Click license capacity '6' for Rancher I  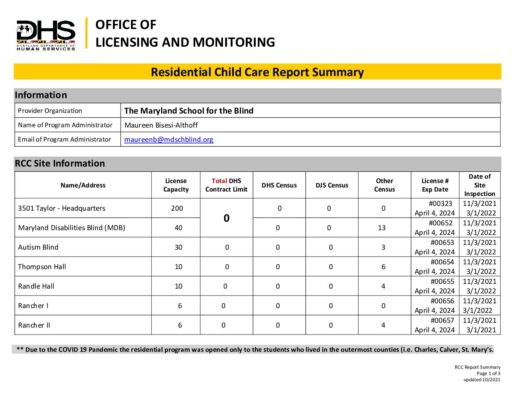click(180, 306)
